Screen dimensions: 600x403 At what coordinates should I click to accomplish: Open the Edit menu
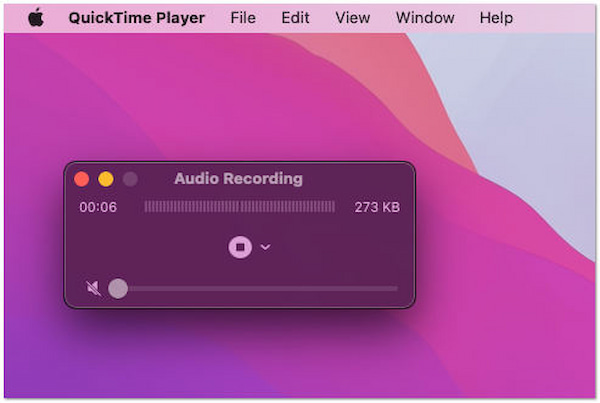[x=295, y=18]
